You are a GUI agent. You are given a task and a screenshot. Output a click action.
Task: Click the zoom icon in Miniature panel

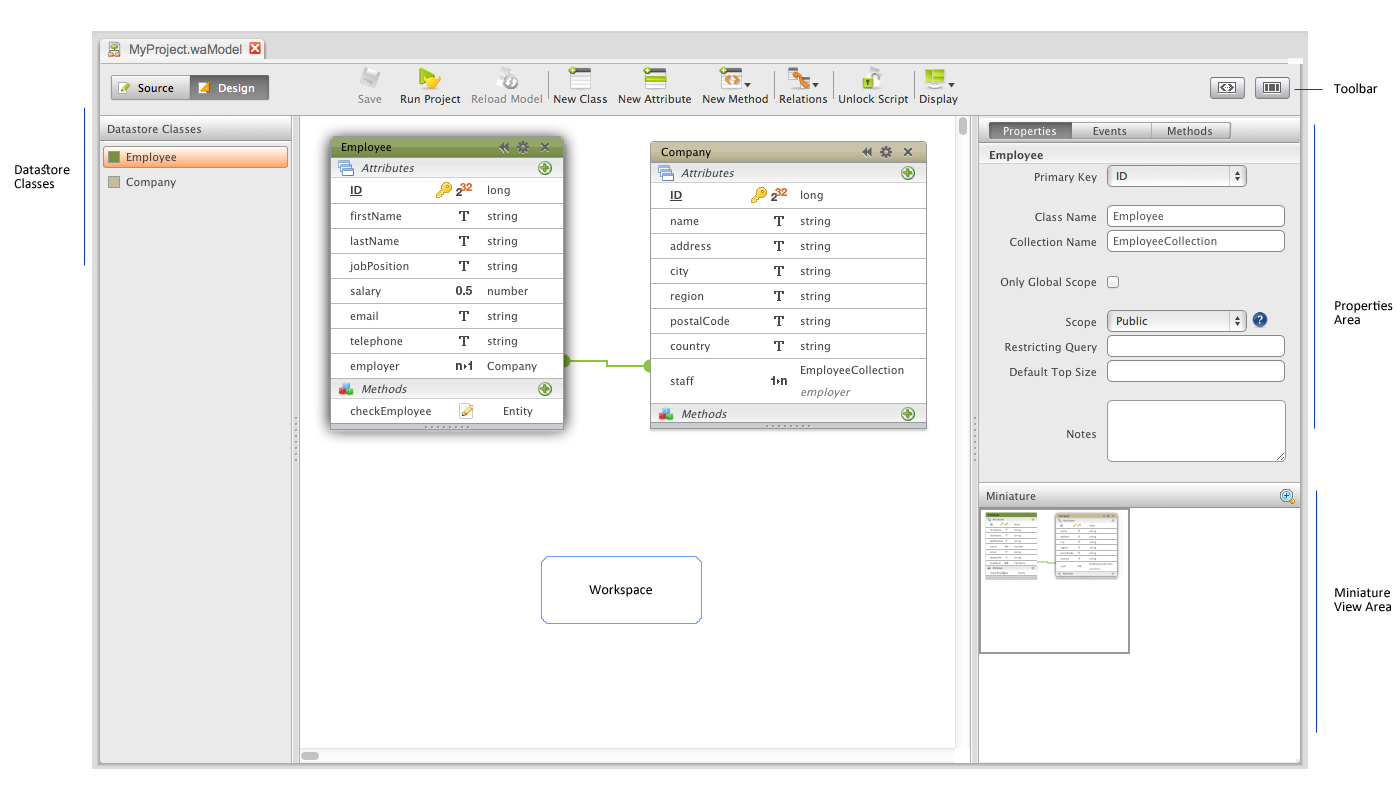pos(1287,496)
